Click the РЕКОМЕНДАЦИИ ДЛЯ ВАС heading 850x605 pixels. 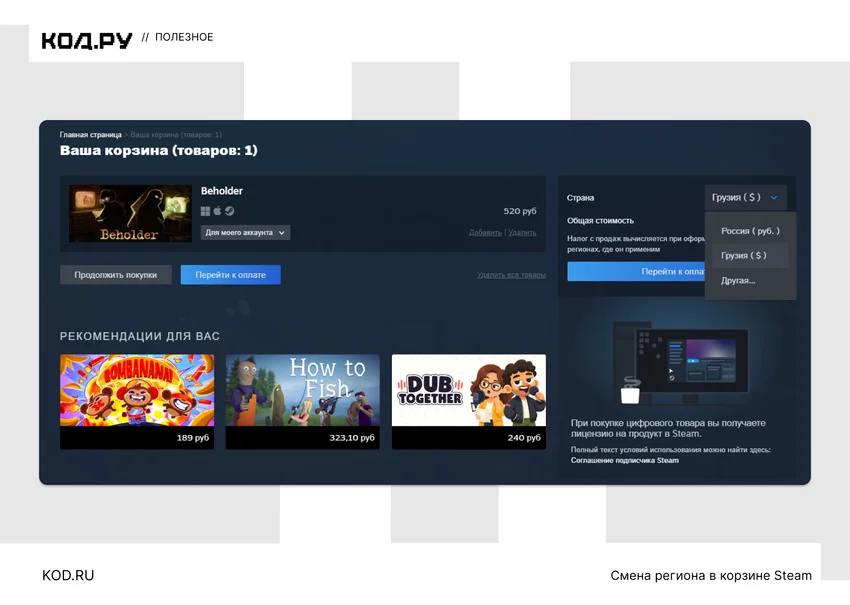pyautogui.click(x=140, y=336)
